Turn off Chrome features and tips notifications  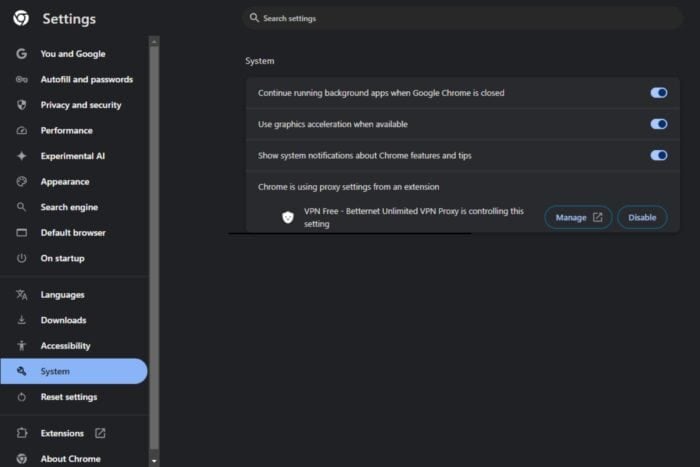(x=658, y=155)
